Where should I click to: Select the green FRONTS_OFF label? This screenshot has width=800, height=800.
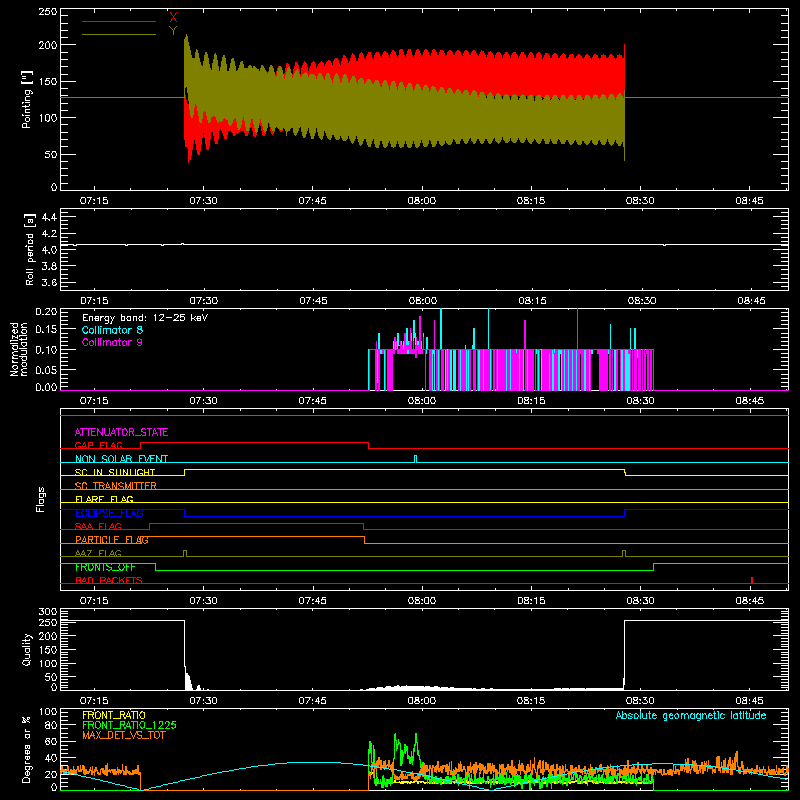(x=105, y=567)
